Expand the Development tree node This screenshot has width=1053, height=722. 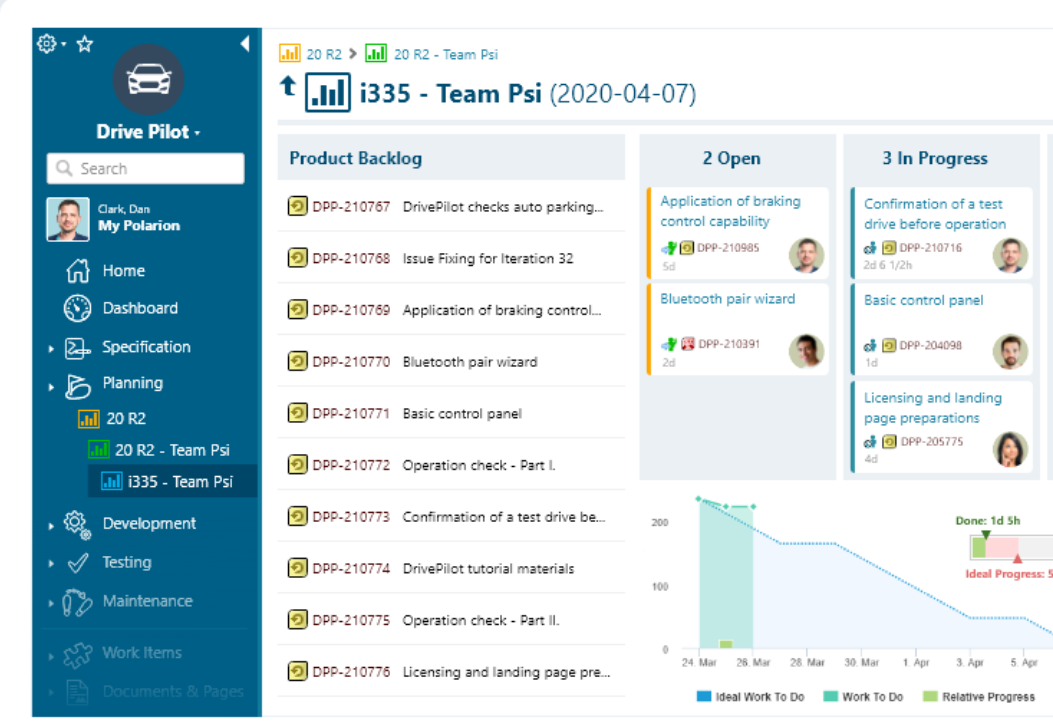tap(51, 526)
